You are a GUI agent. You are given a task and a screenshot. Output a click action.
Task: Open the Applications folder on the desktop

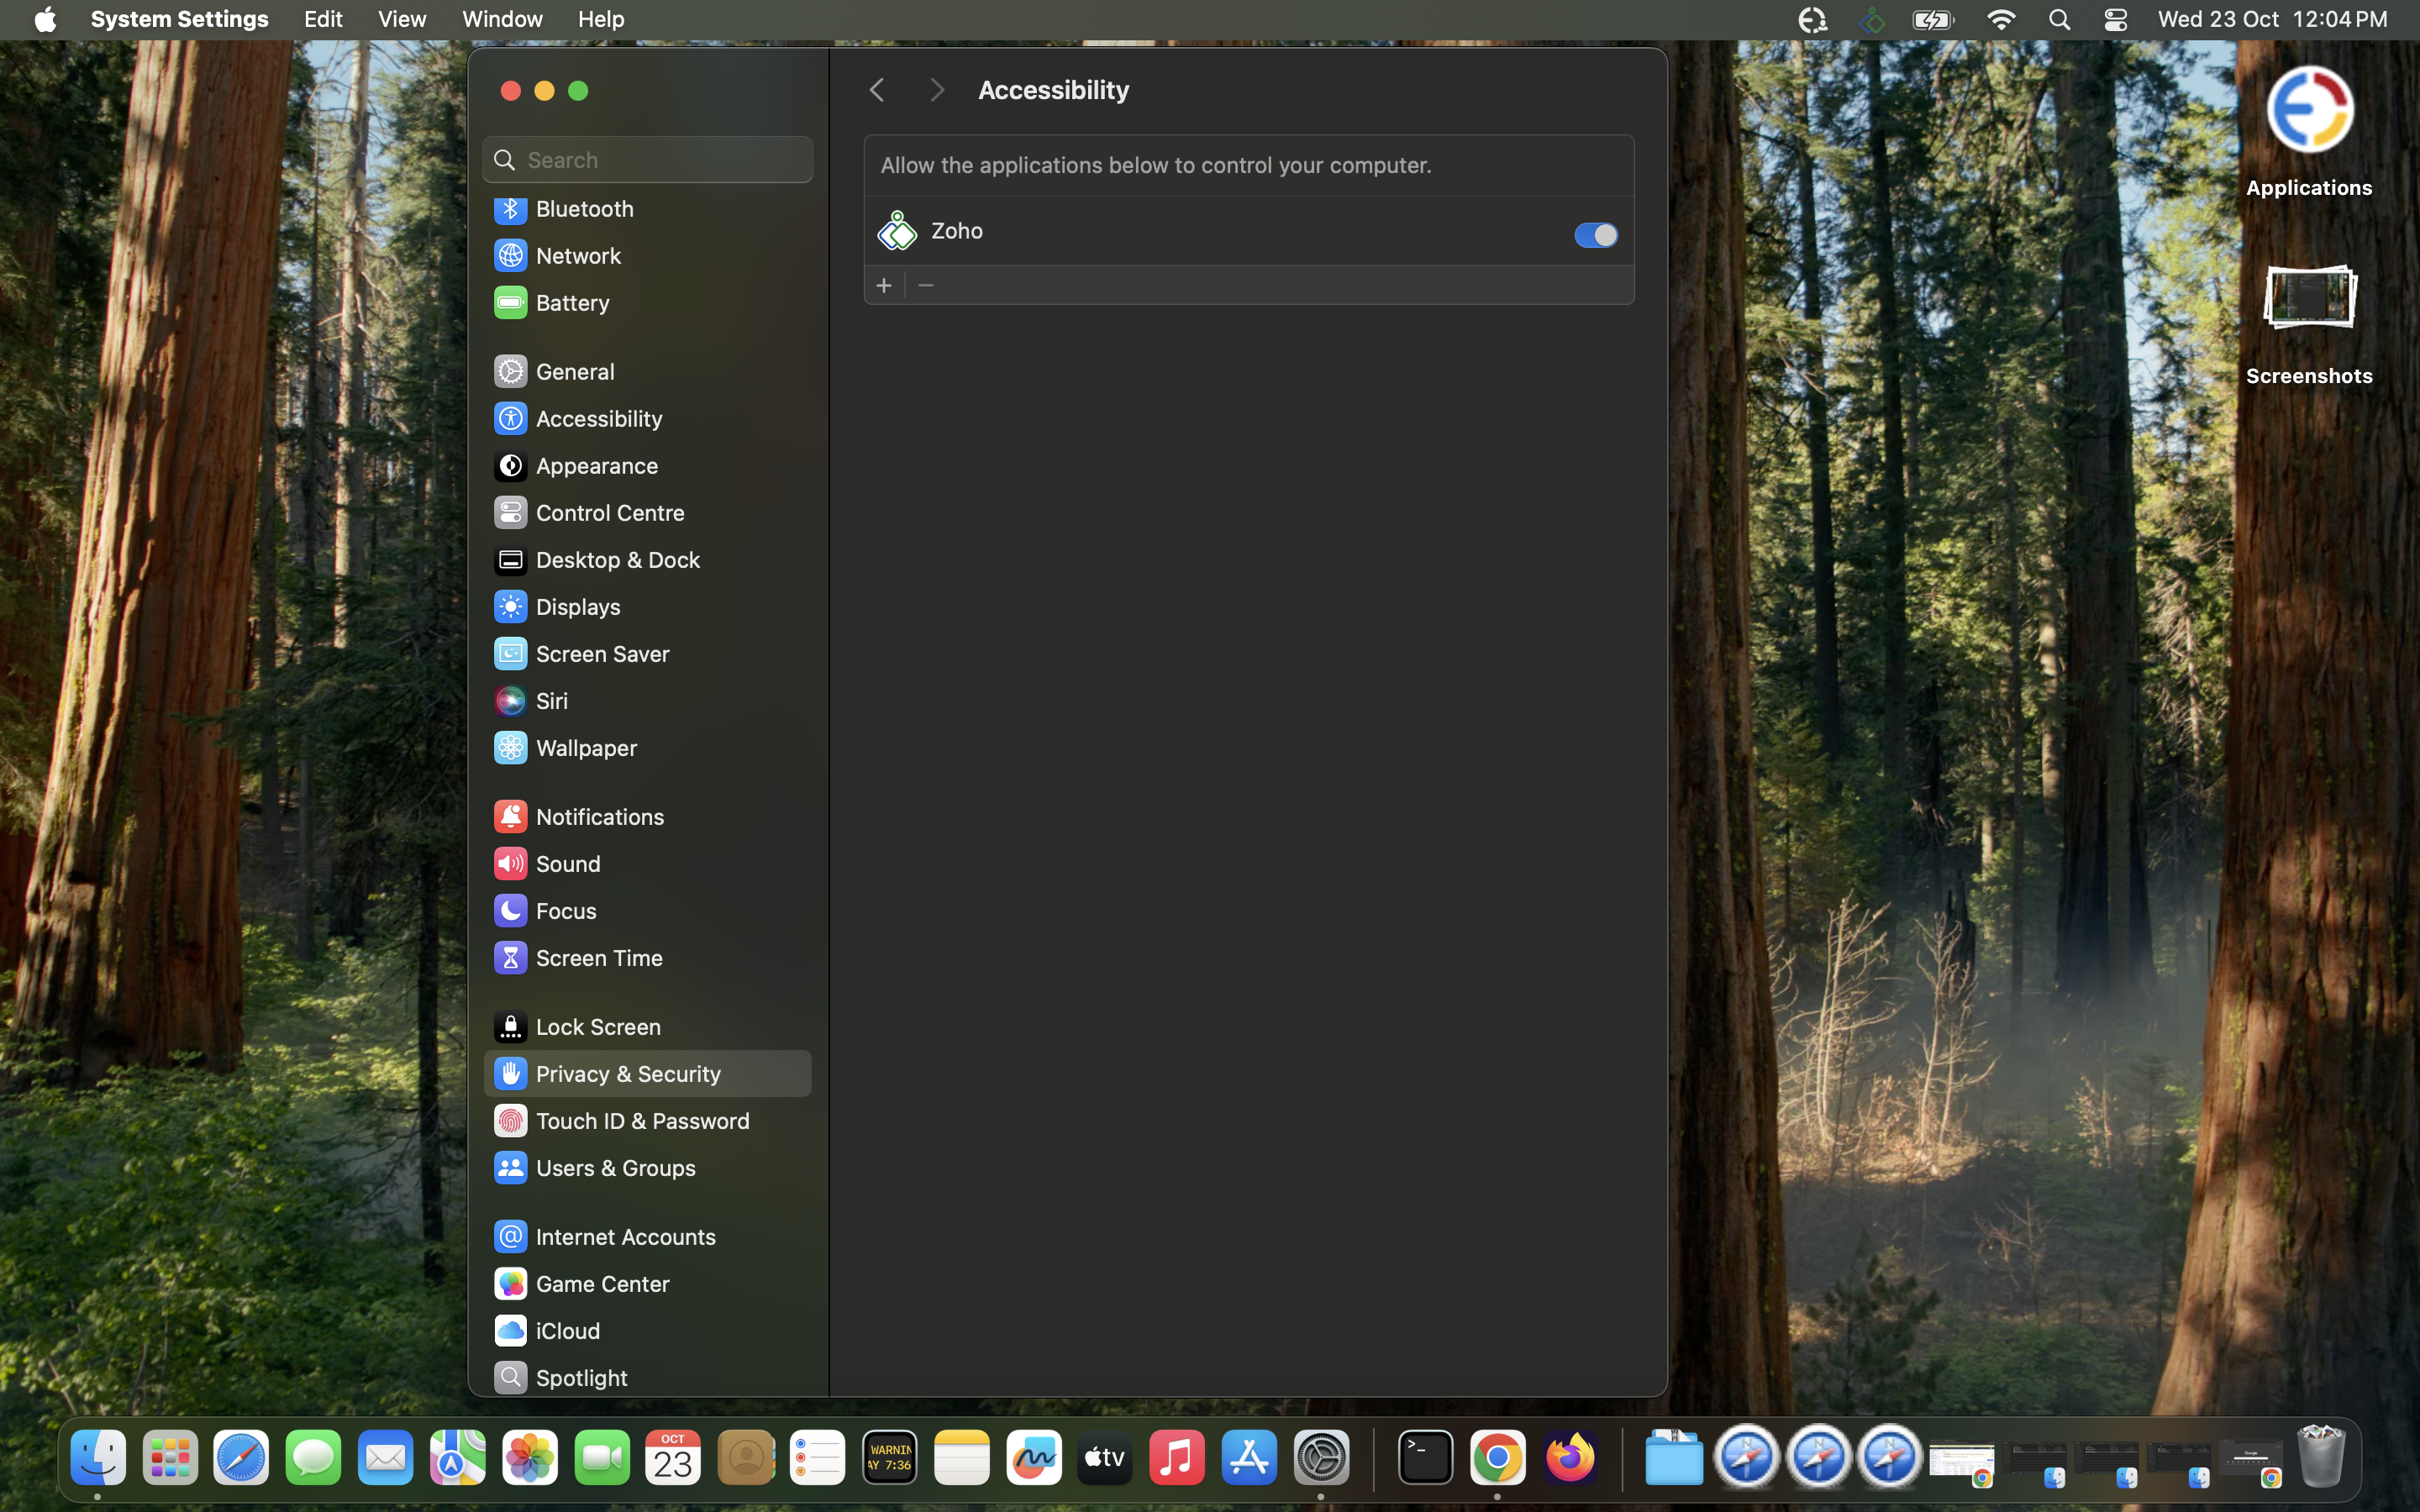coord(2309,110)
